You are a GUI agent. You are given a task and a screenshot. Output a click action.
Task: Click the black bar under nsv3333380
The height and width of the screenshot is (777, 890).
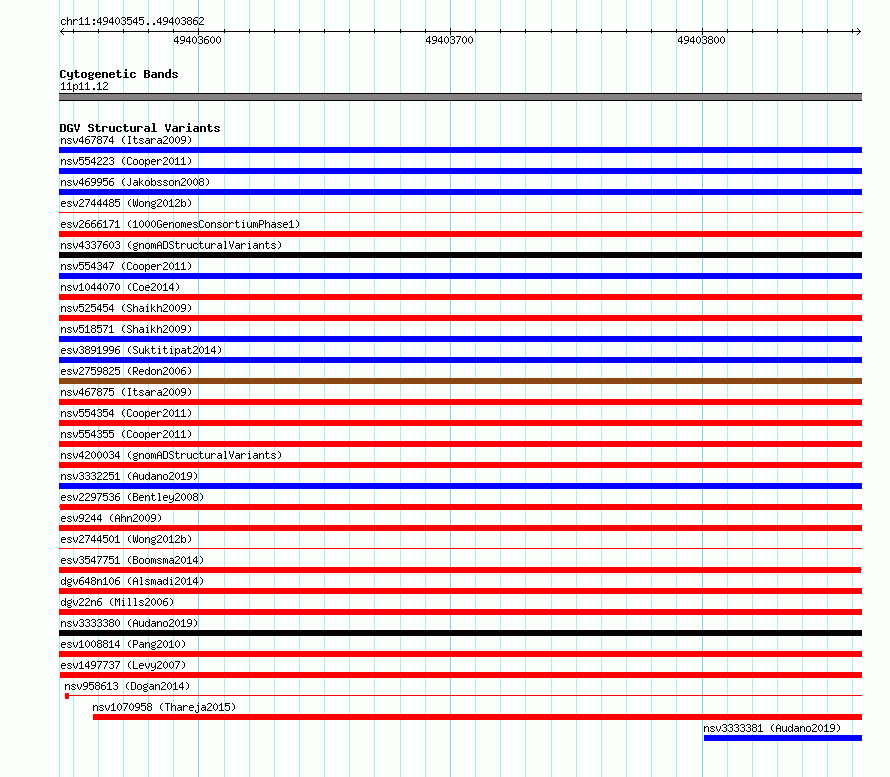460,633
